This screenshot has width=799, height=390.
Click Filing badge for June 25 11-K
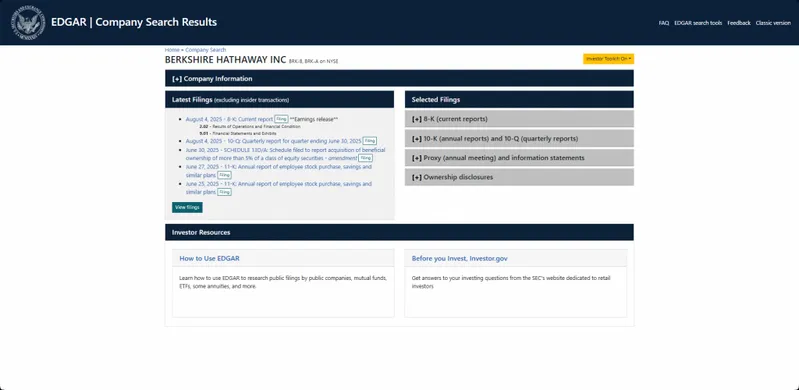point(224,192)
